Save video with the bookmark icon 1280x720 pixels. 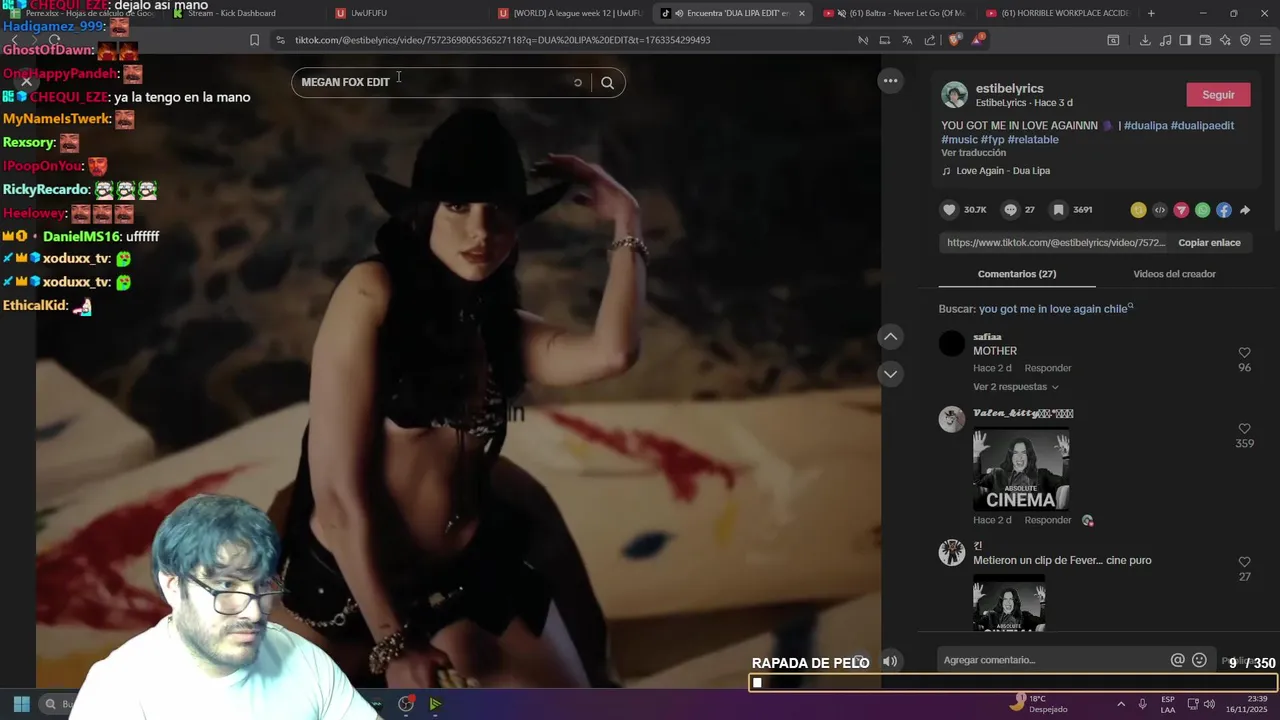tap(1058, 210)
